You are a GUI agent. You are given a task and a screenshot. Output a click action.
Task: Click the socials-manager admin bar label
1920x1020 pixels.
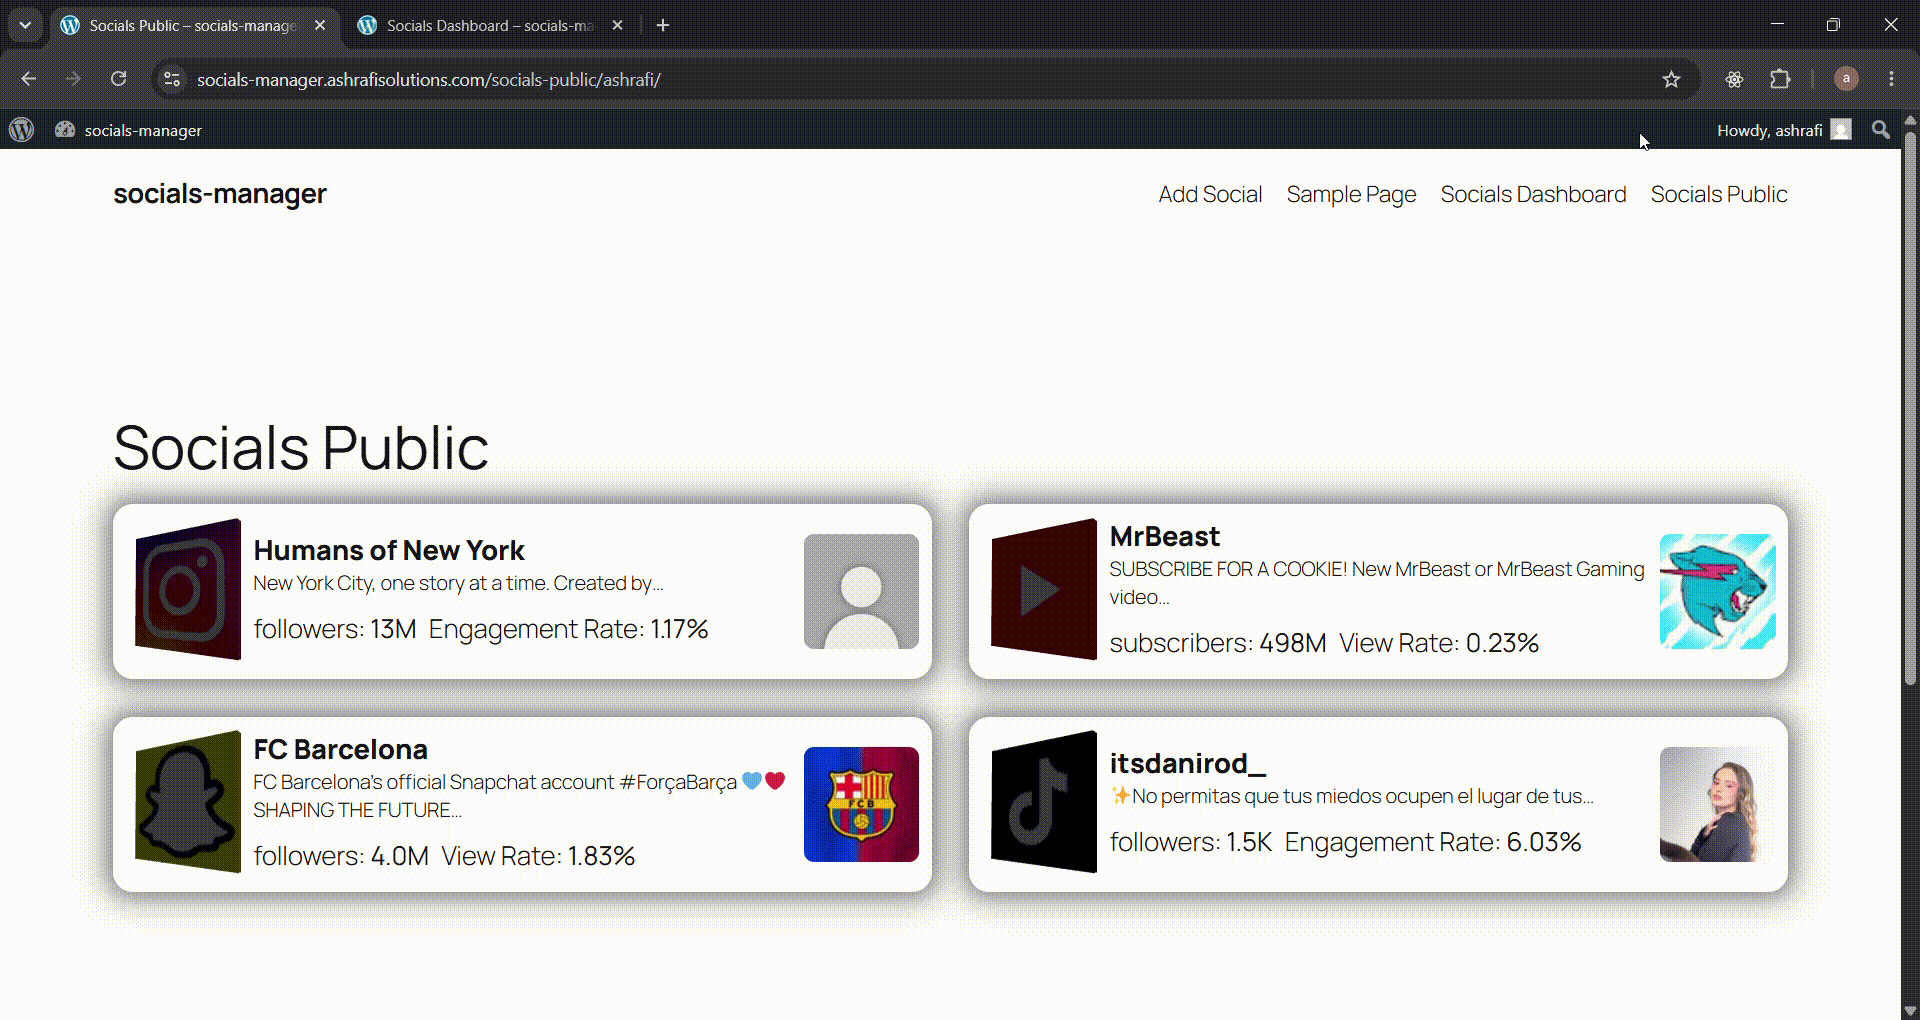(143, 130)
